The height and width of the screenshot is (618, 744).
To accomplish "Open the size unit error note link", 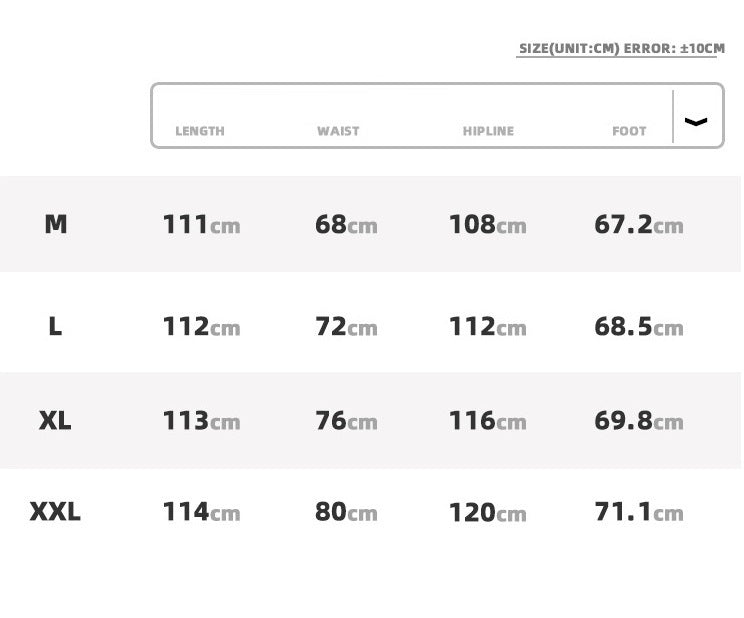I will click(621, 48).
